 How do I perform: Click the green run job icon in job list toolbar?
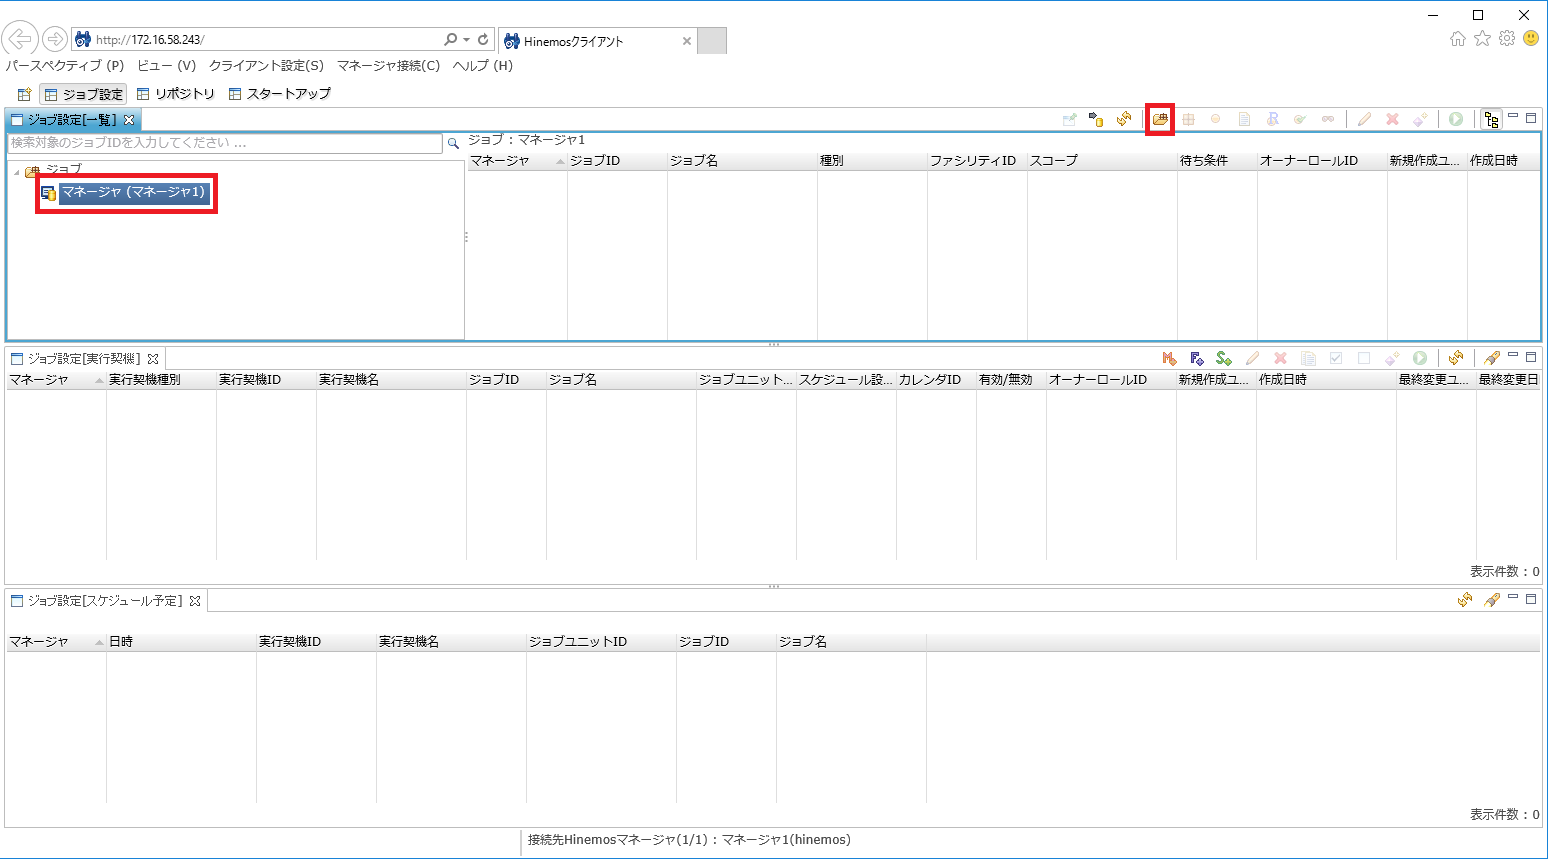pyautogui.click(x=1456, y=119)
